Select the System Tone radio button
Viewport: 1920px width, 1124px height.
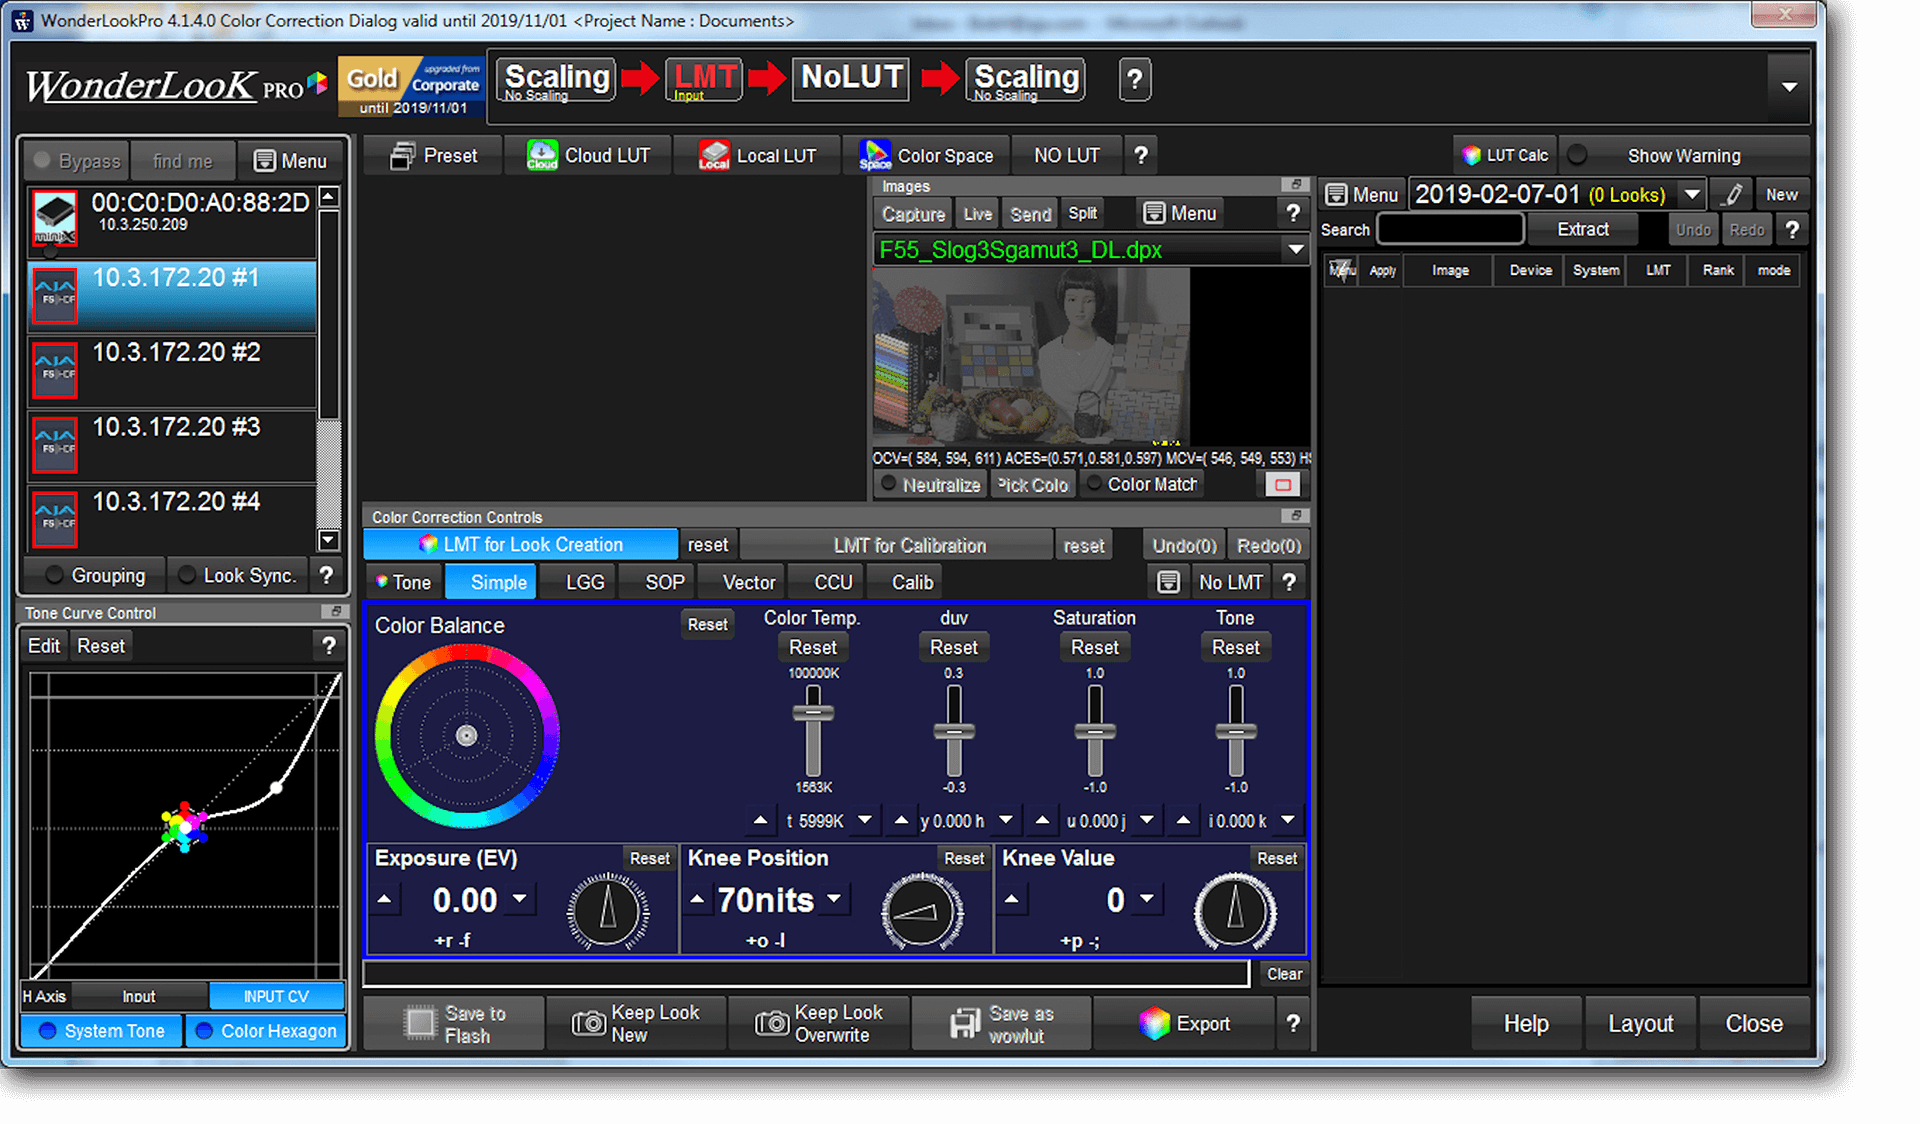click(x=48, y=1031)
